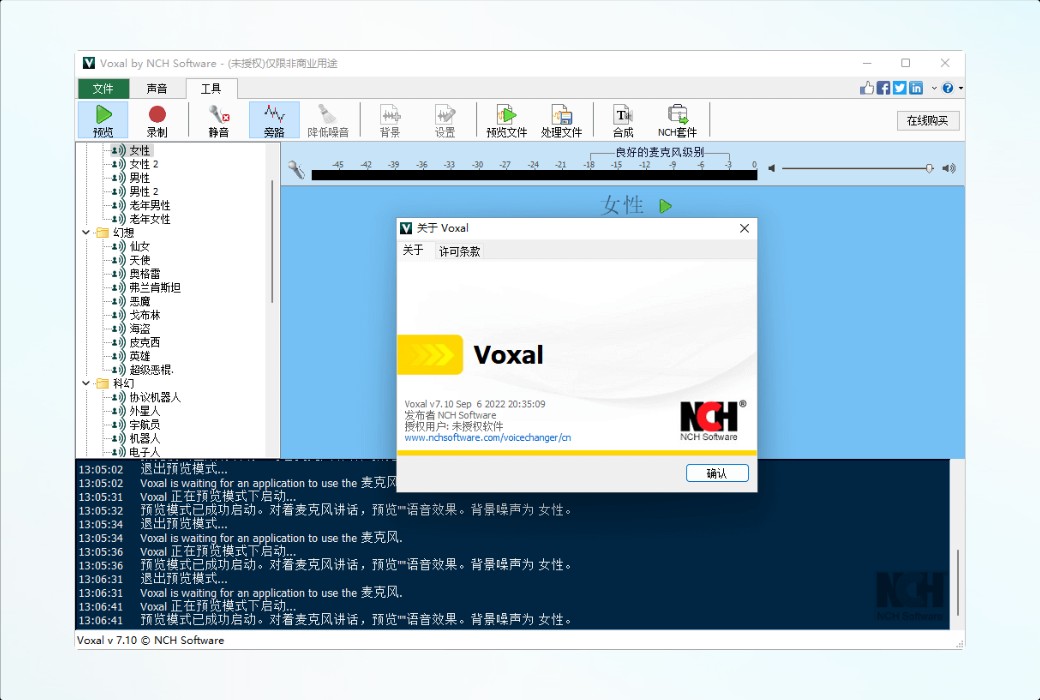The width and height of the screenshot is (1040, 700).
Task: Click the thumbs-up like icon
Action: (867, 88)
